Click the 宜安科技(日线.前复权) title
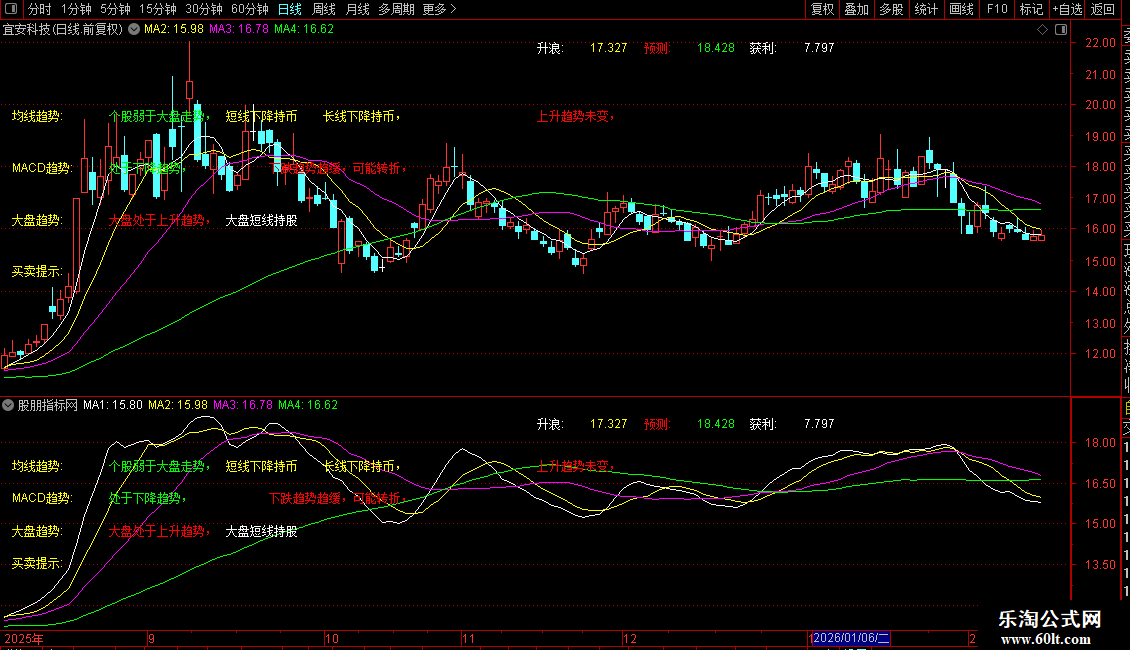This screenshot has width=1130, height=650. coord(63,30)
